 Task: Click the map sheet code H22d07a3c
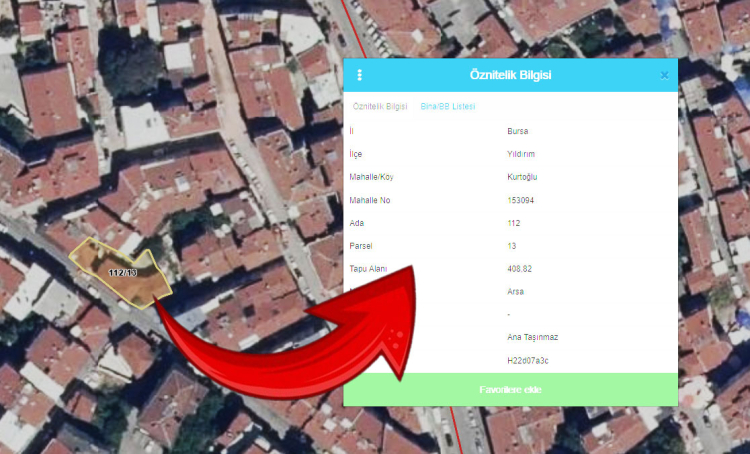click(529, 361)
